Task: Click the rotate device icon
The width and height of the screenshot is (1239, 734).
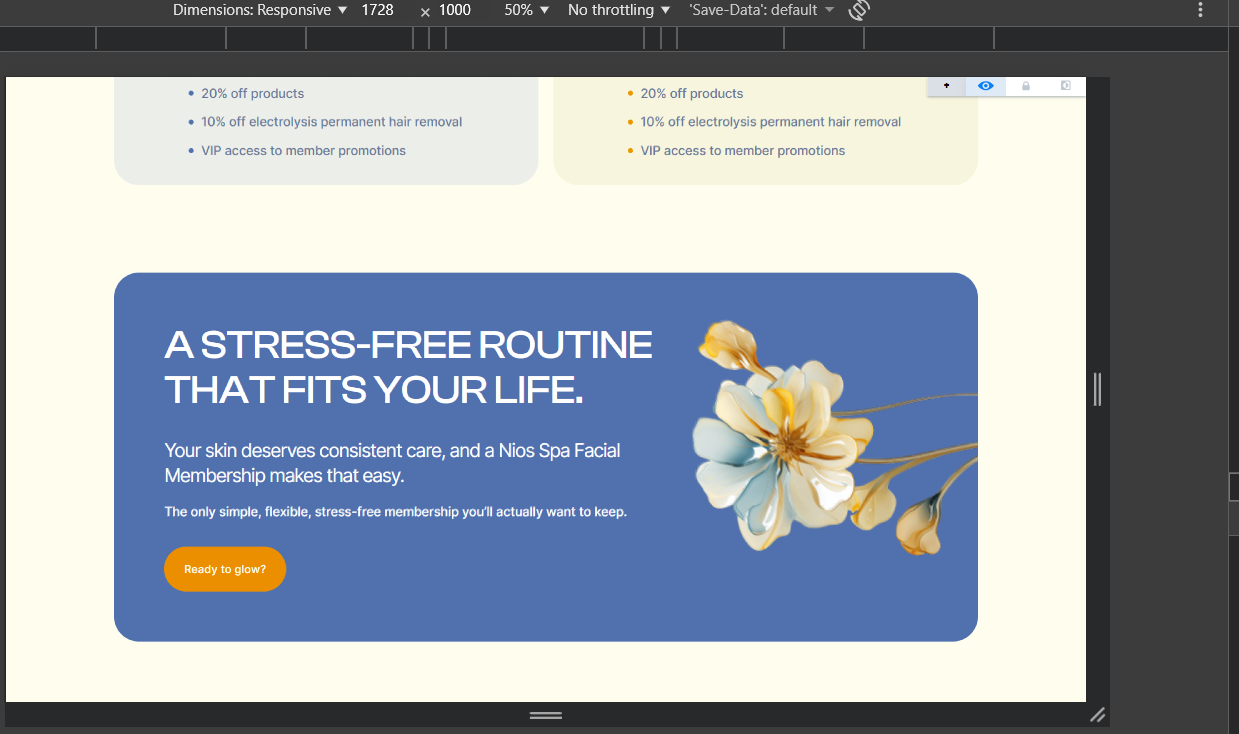Action: 858,10
